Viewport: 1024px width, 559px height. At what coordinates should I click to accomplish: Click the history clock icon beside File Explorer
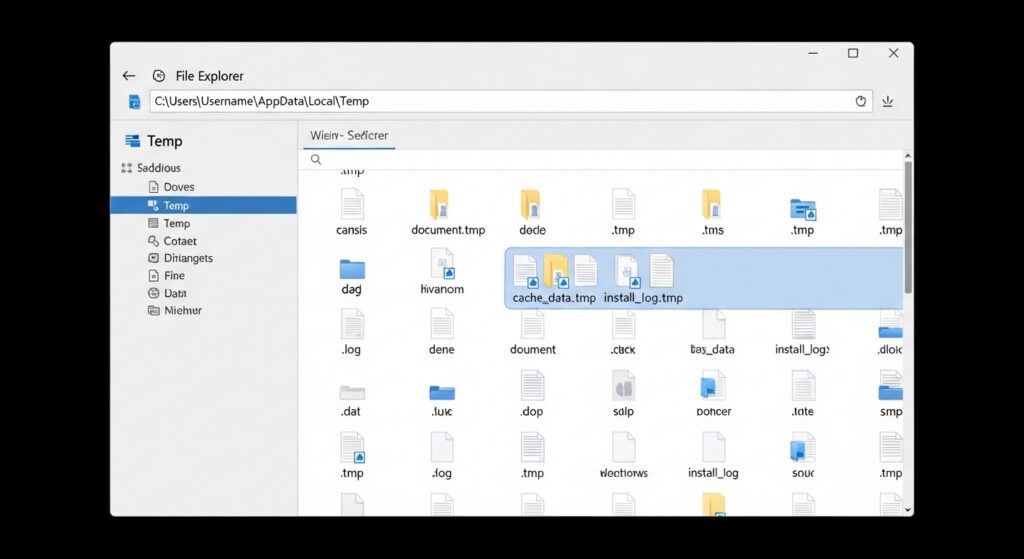(158, 76)
